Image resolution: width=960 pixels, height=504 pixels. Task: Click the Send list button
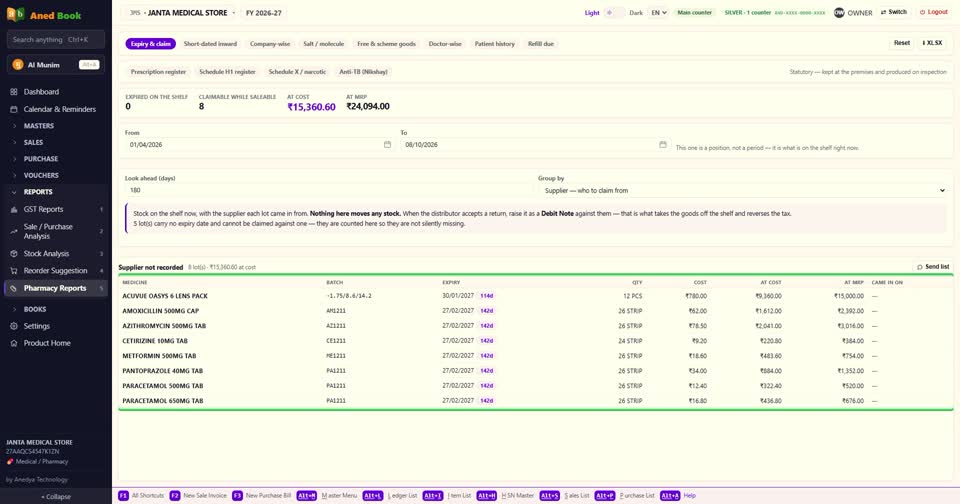[x=933, y=267]
